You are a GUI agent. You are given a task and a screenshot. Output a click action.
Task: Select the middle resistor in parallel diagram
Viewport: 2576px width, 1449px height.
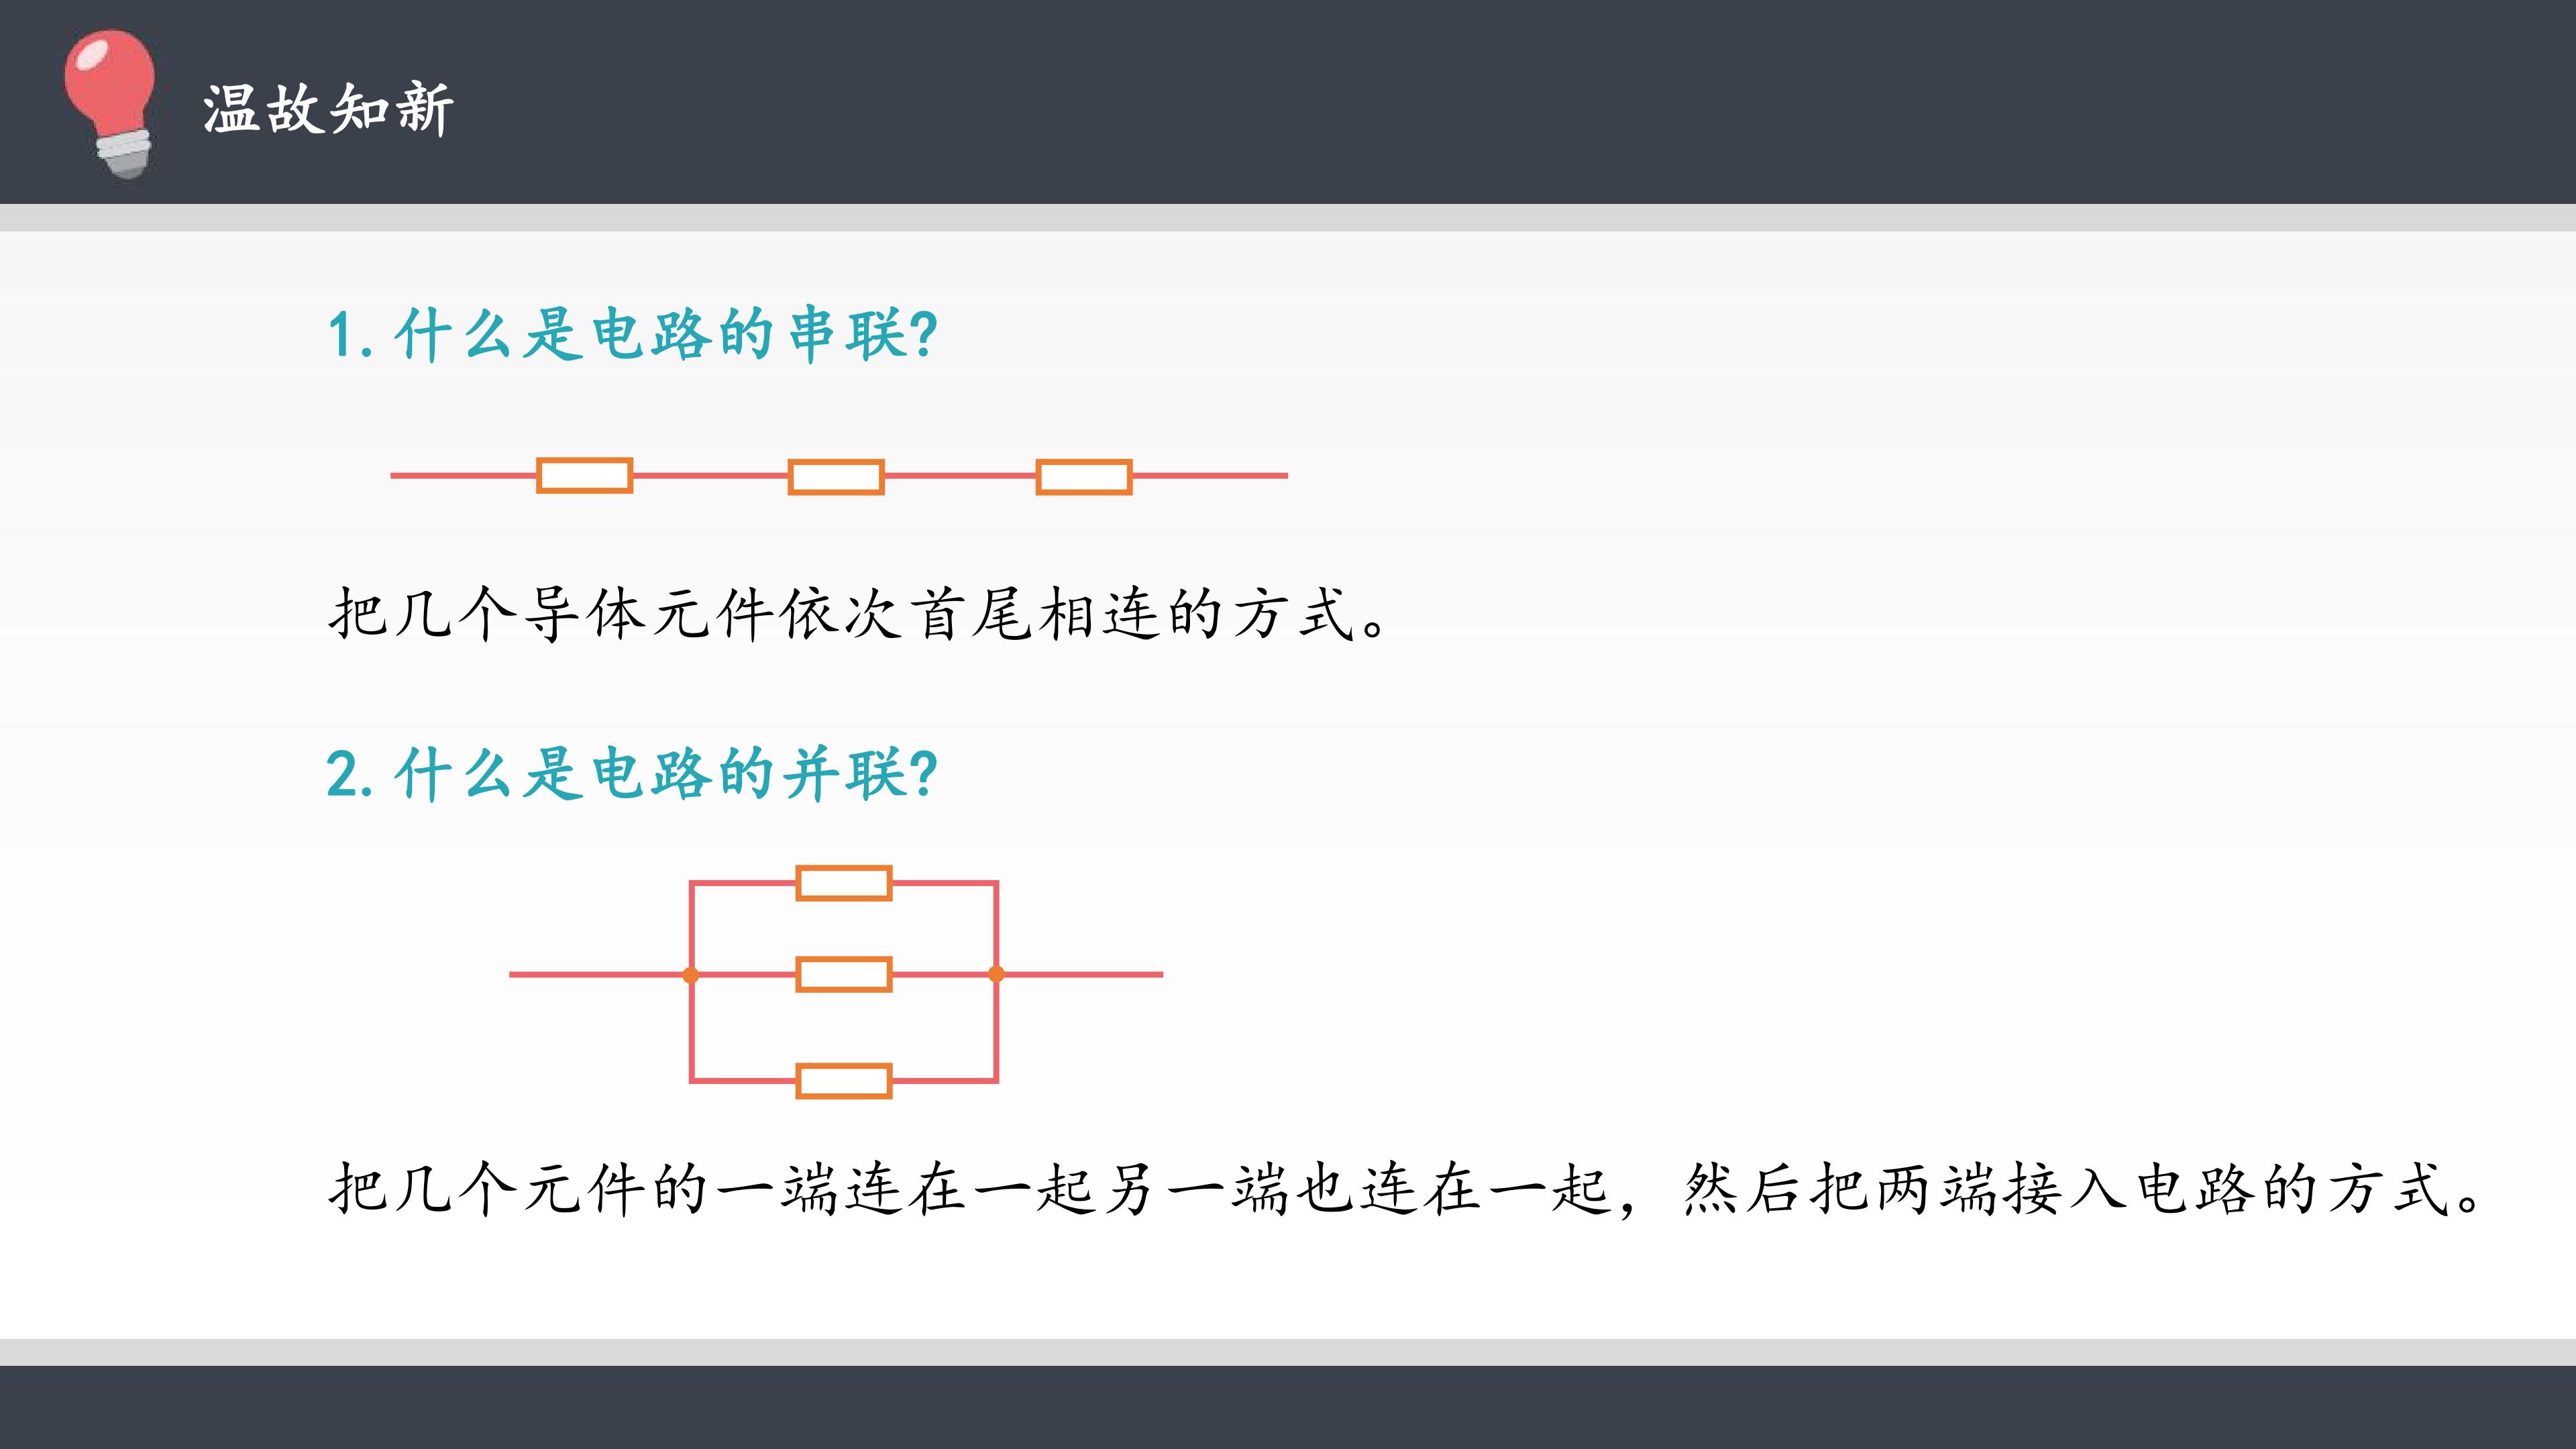844,974
